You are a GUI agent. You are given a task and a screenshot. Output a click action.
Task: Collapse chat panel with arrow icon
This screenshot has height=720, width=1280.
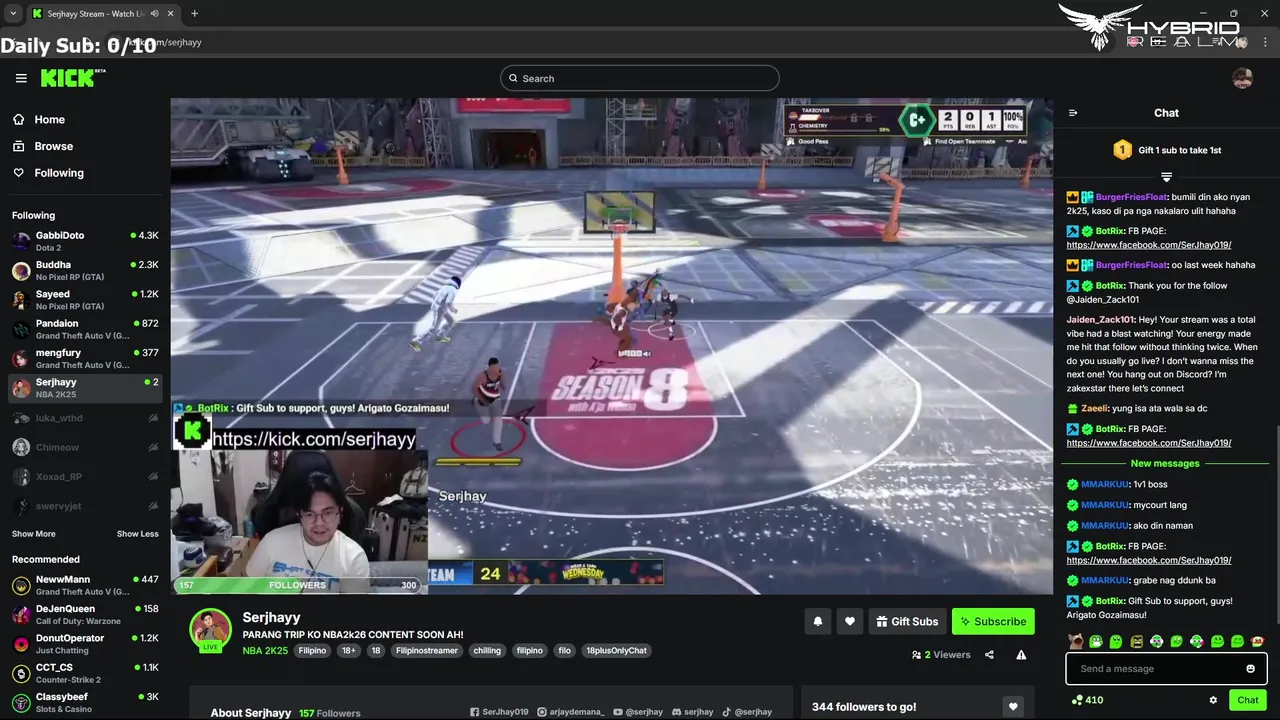[1073, 113]
